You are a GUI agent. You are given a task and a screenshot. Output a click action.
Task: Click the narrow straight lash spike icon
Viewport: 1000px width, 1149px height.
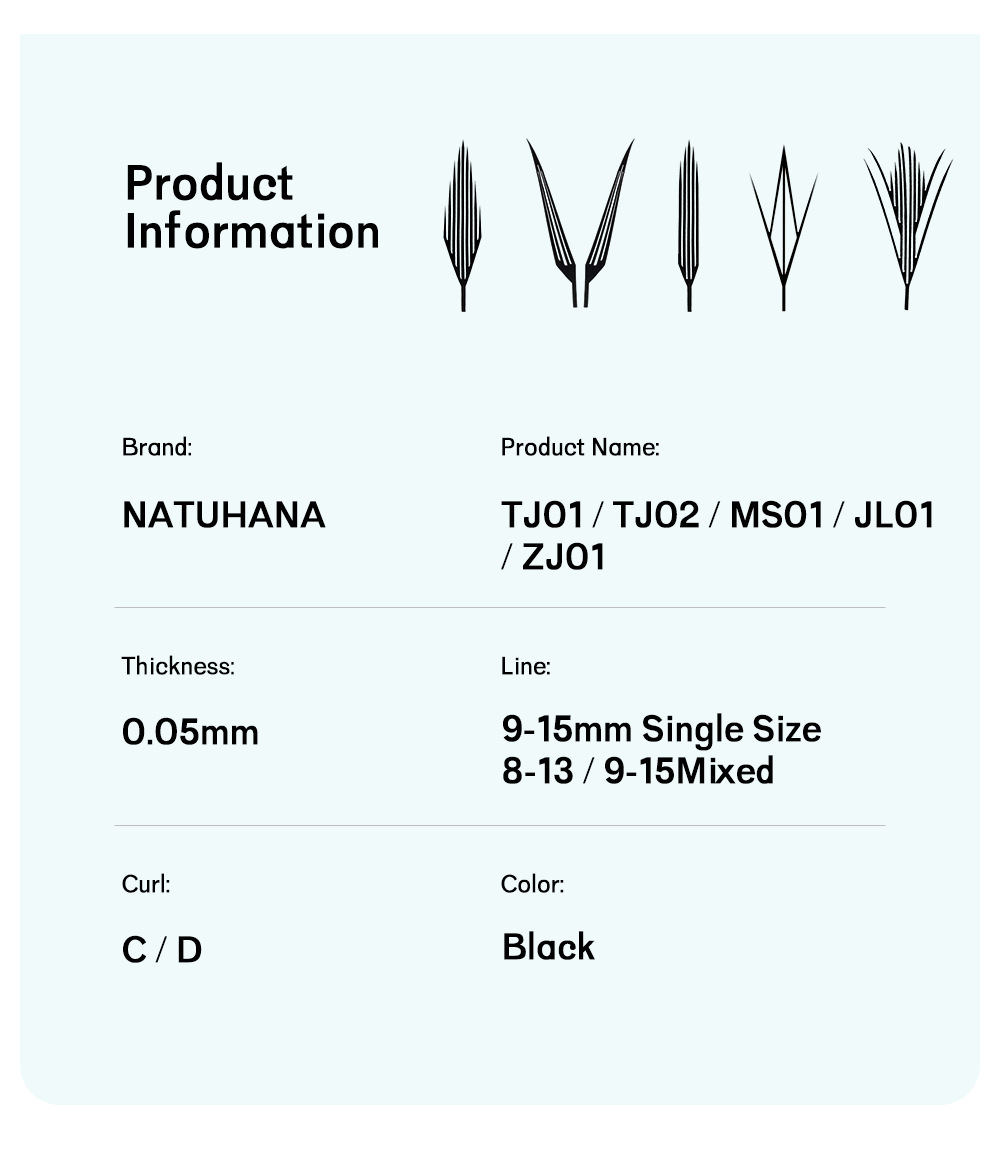tap(688, 225)
